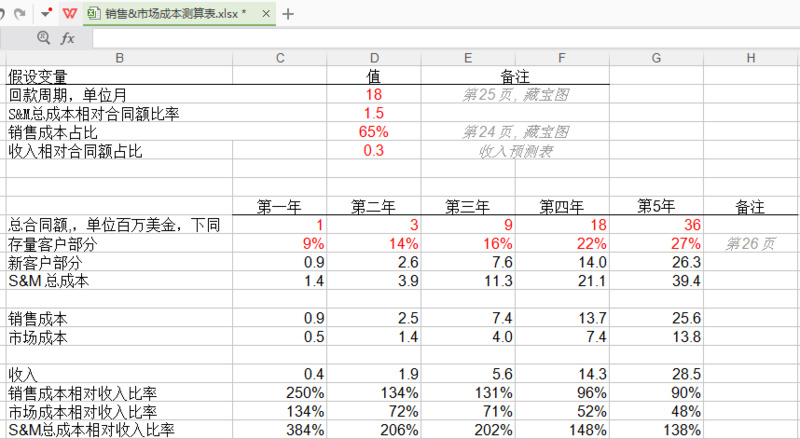This screenshot has height=439, width=800.
Task: Select the 第一年 ratio value 250%
Action: tap(280, 393)
